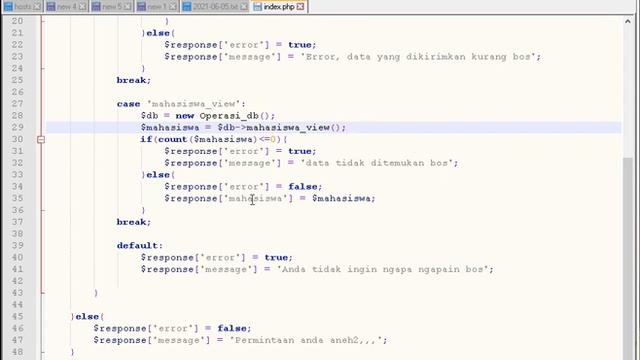Click the save icon on hosts tab

8,7
